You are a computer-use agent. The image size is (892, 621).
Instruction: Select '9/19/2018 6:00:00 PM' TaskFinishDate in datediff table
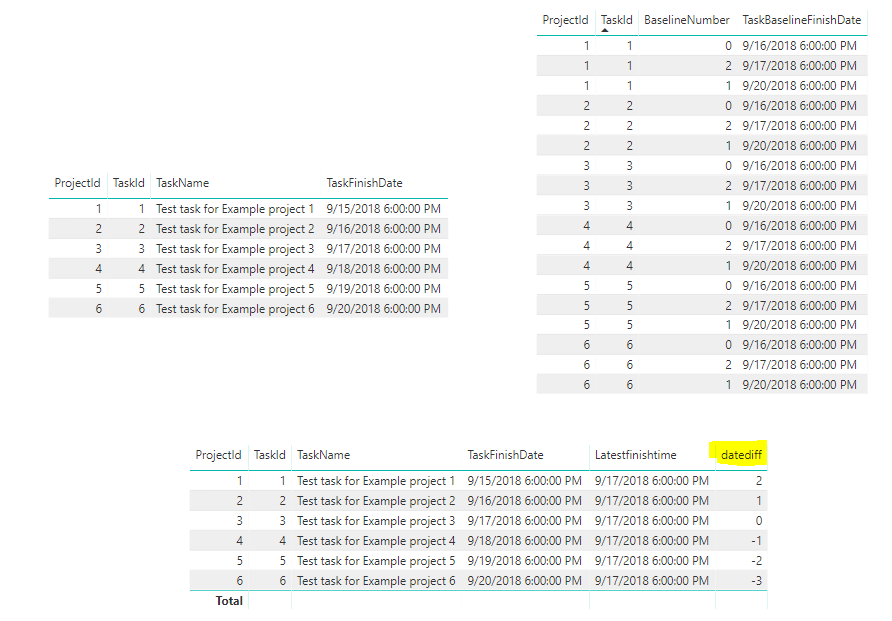525,561
